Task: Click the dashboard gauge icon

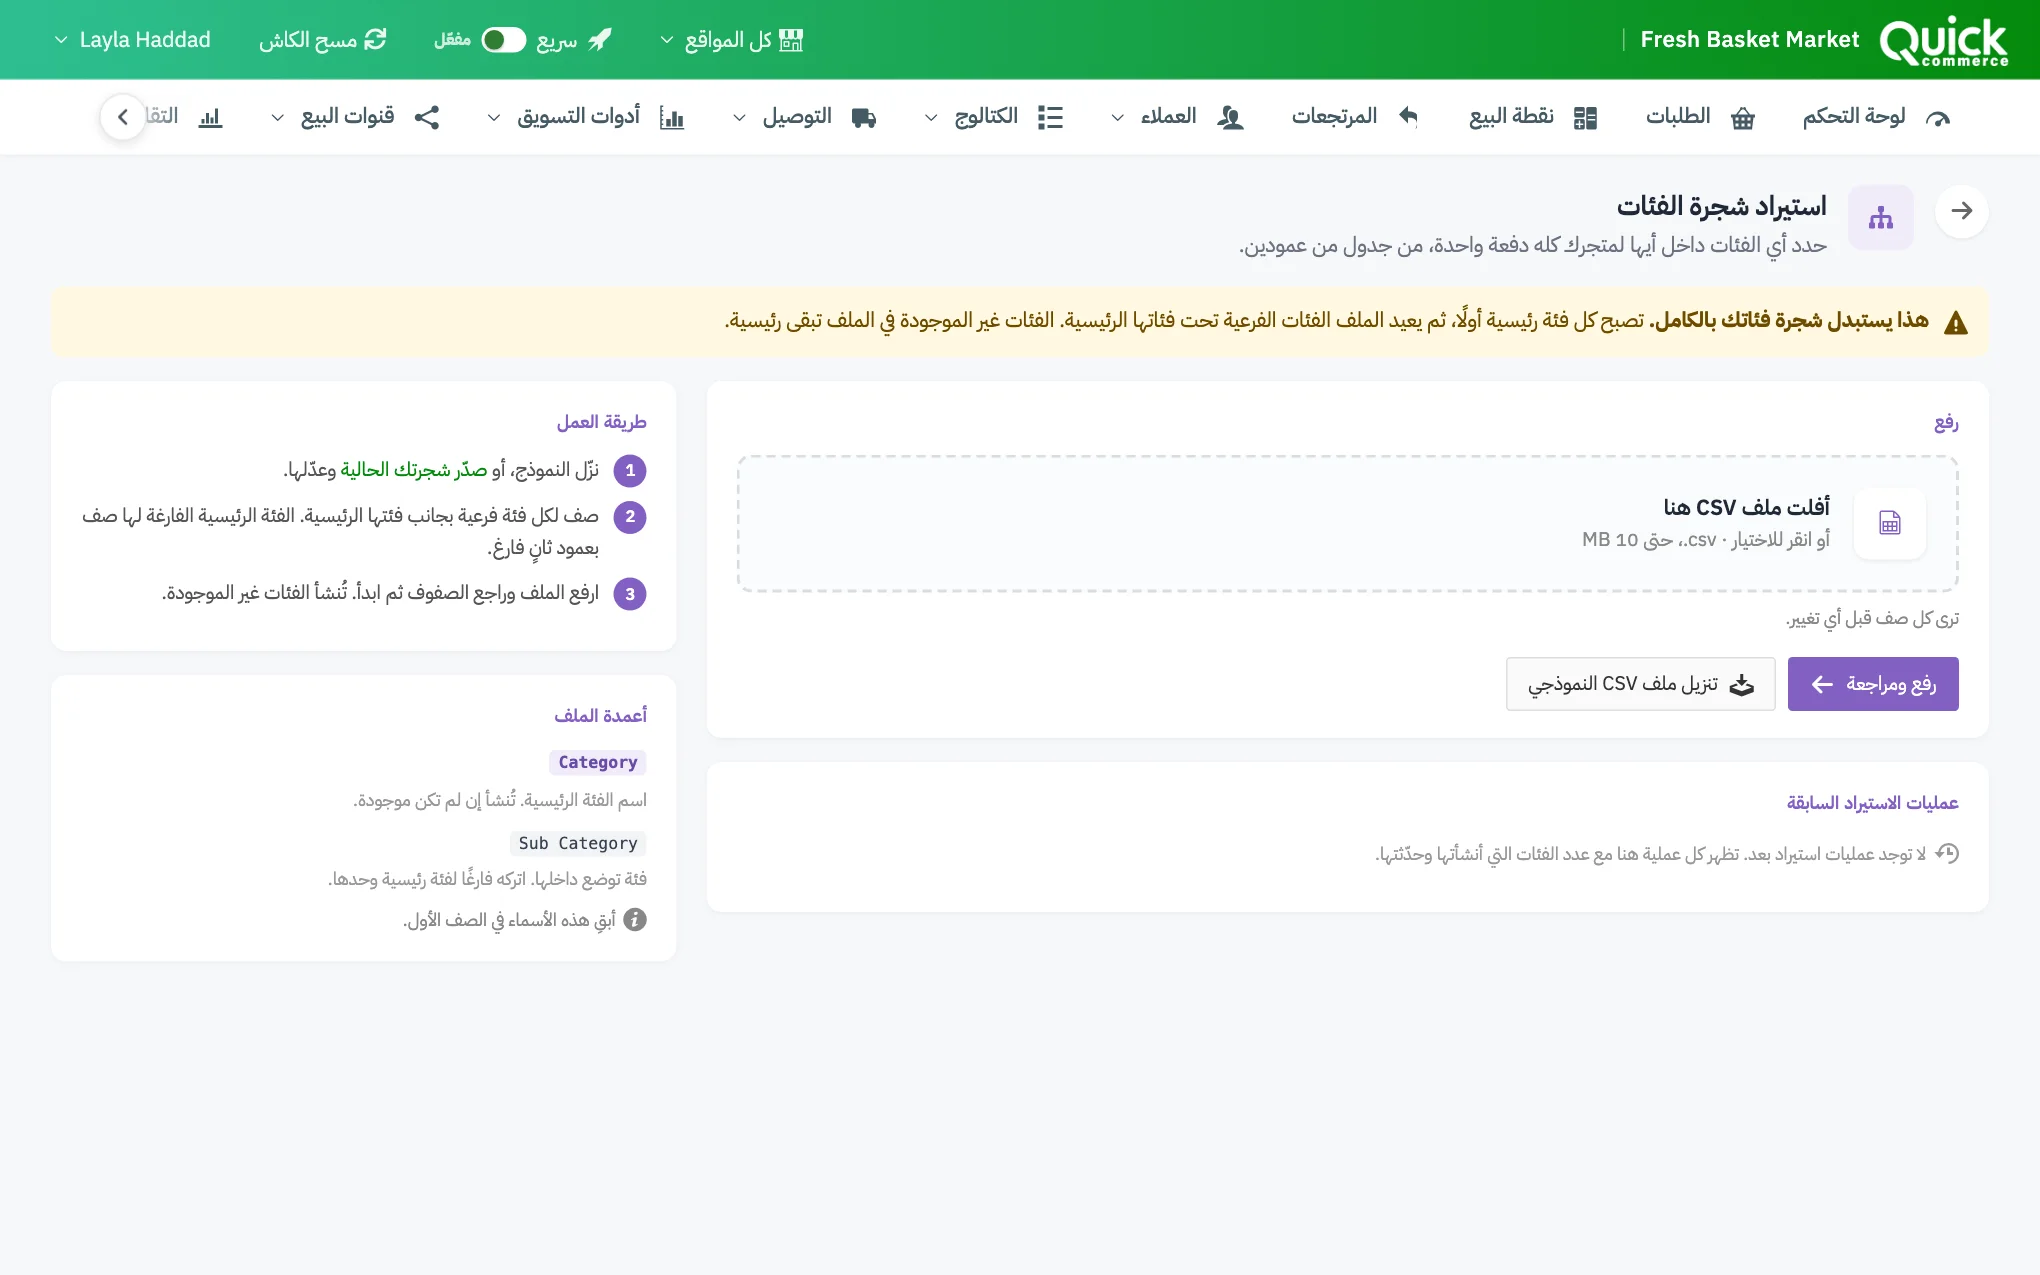Action: [1937, 118]
